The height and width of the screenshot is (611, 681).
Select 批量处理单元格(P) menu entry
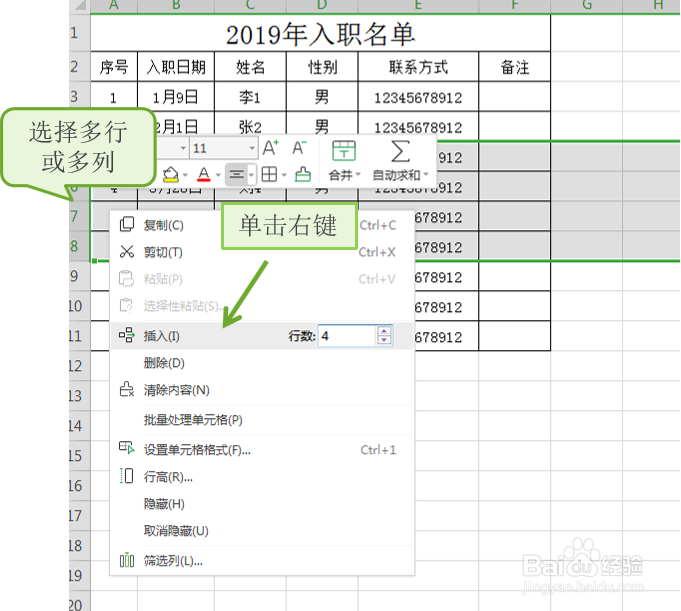point(262,420)
